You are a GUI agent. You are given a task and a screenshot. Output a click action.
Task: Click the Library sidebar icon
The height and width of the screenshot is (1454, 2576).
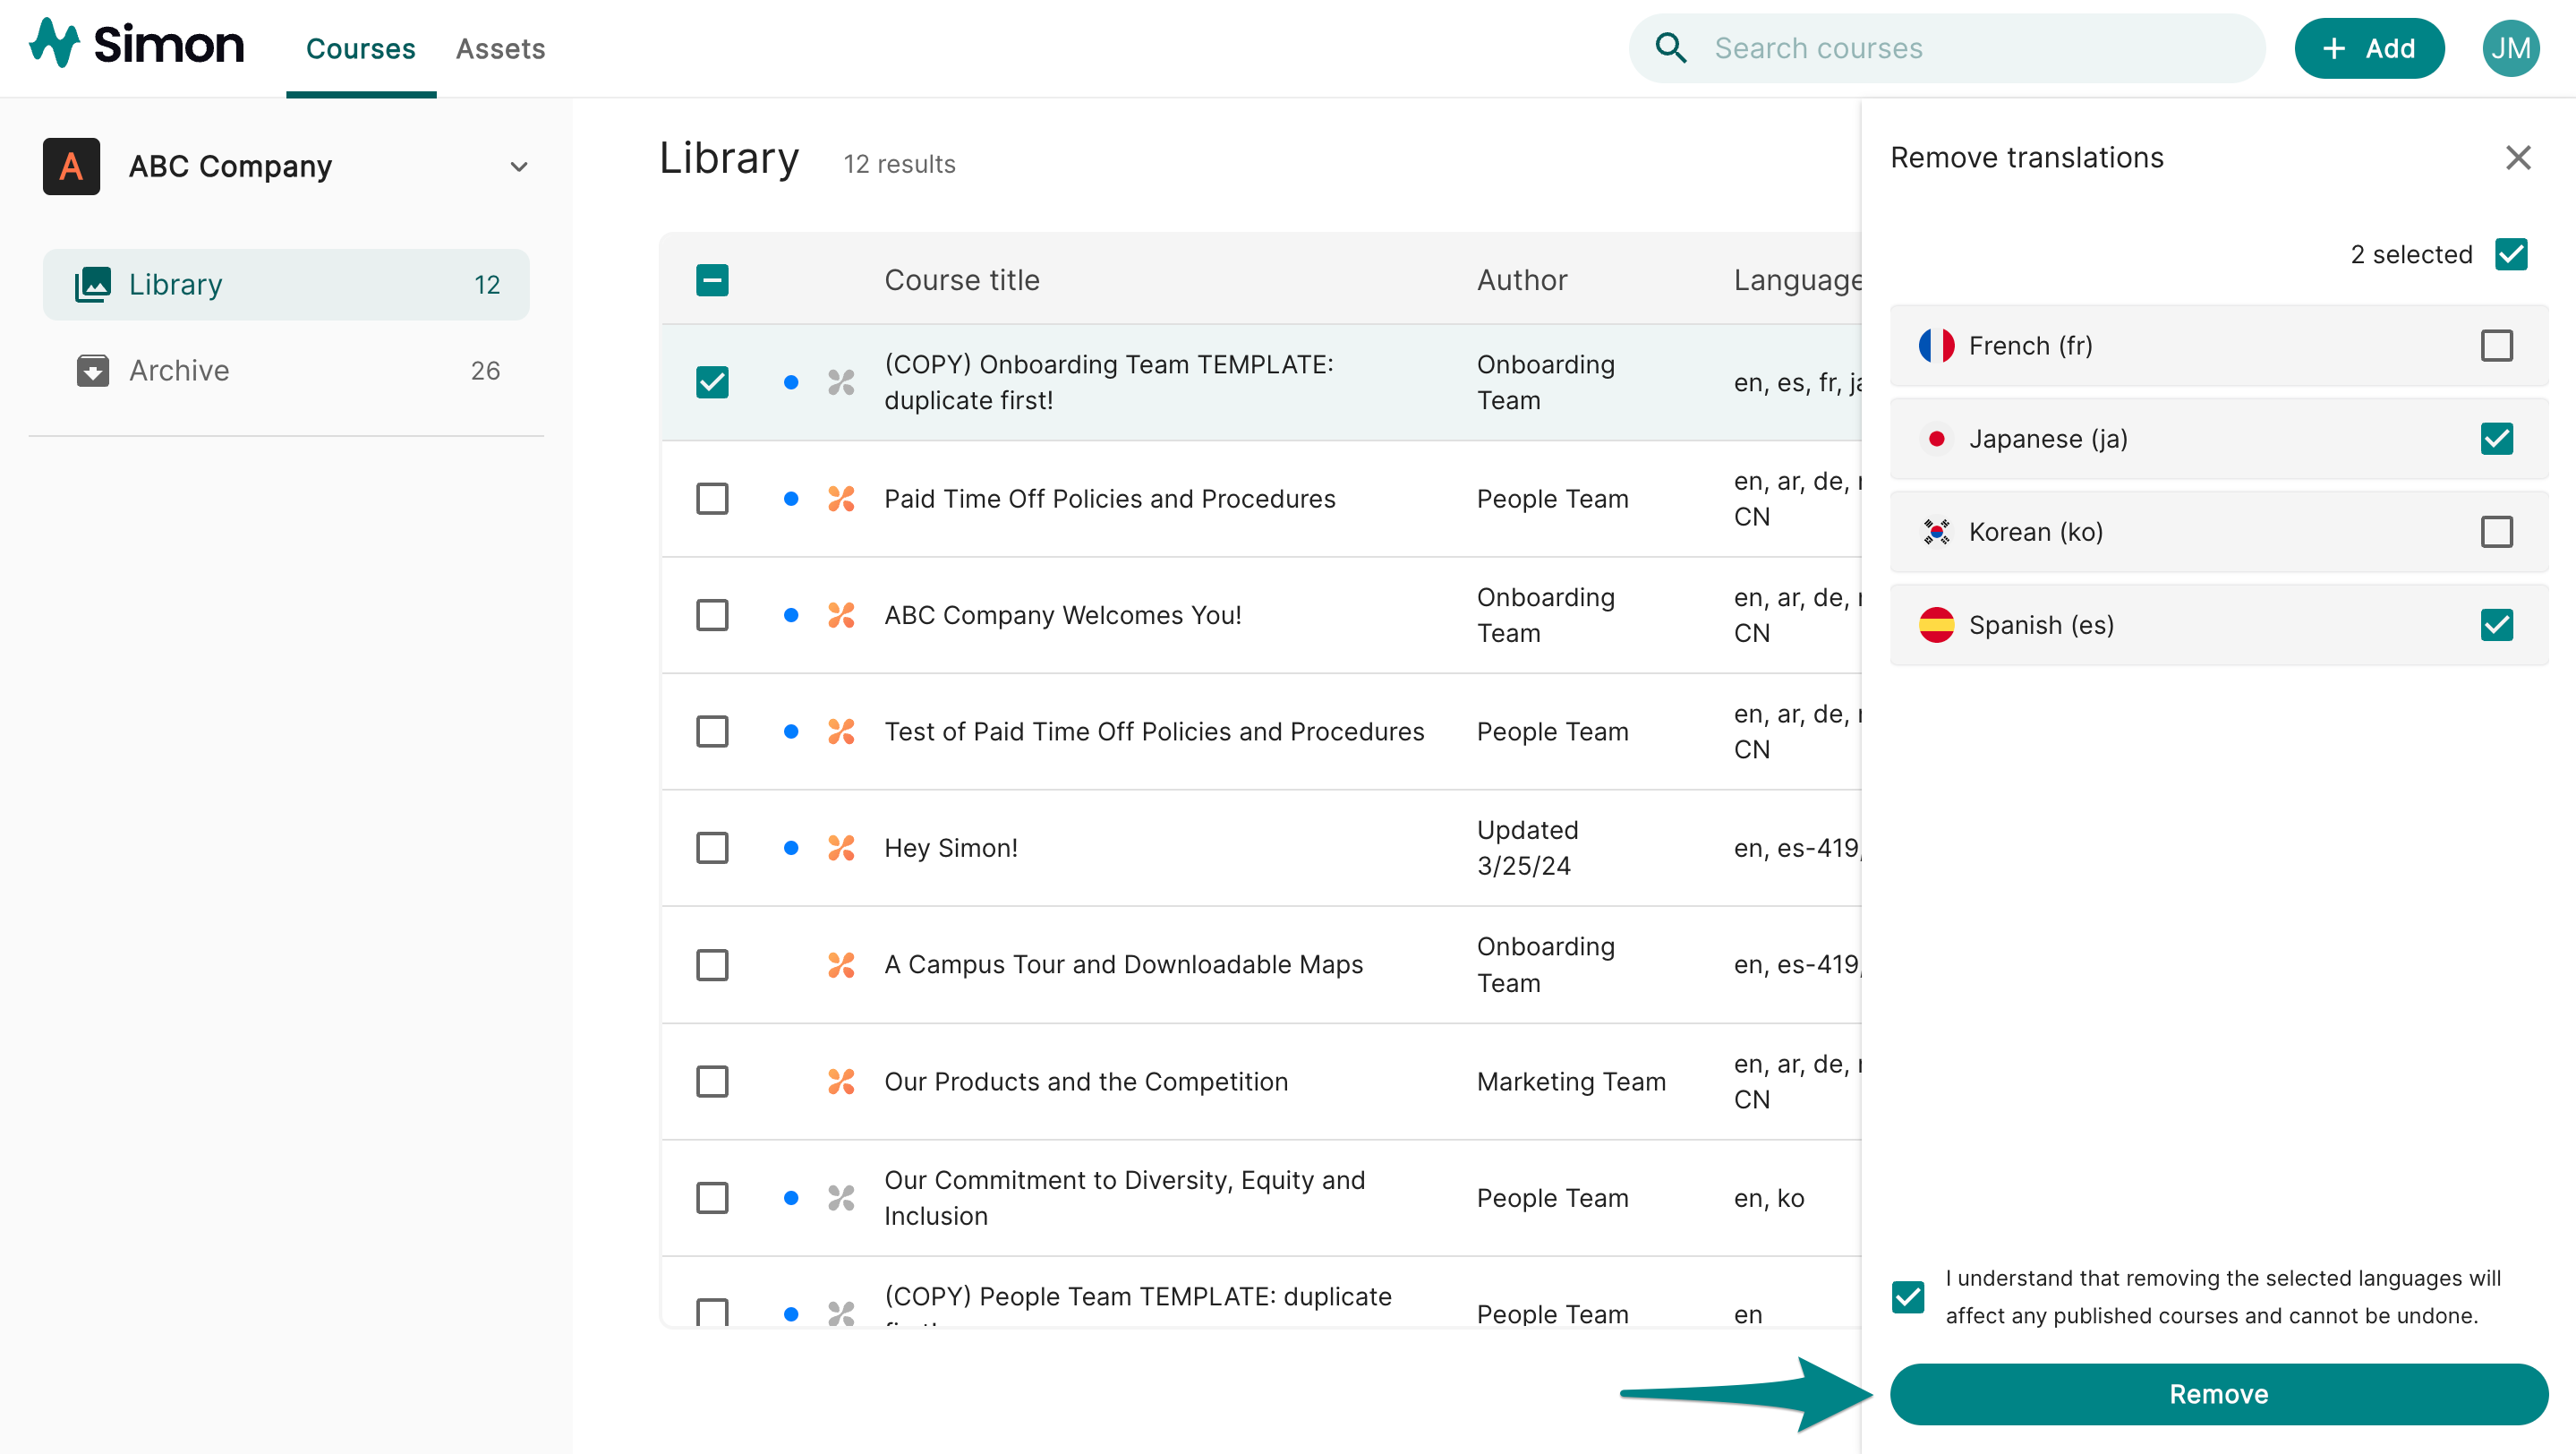(x=92, y=284)
